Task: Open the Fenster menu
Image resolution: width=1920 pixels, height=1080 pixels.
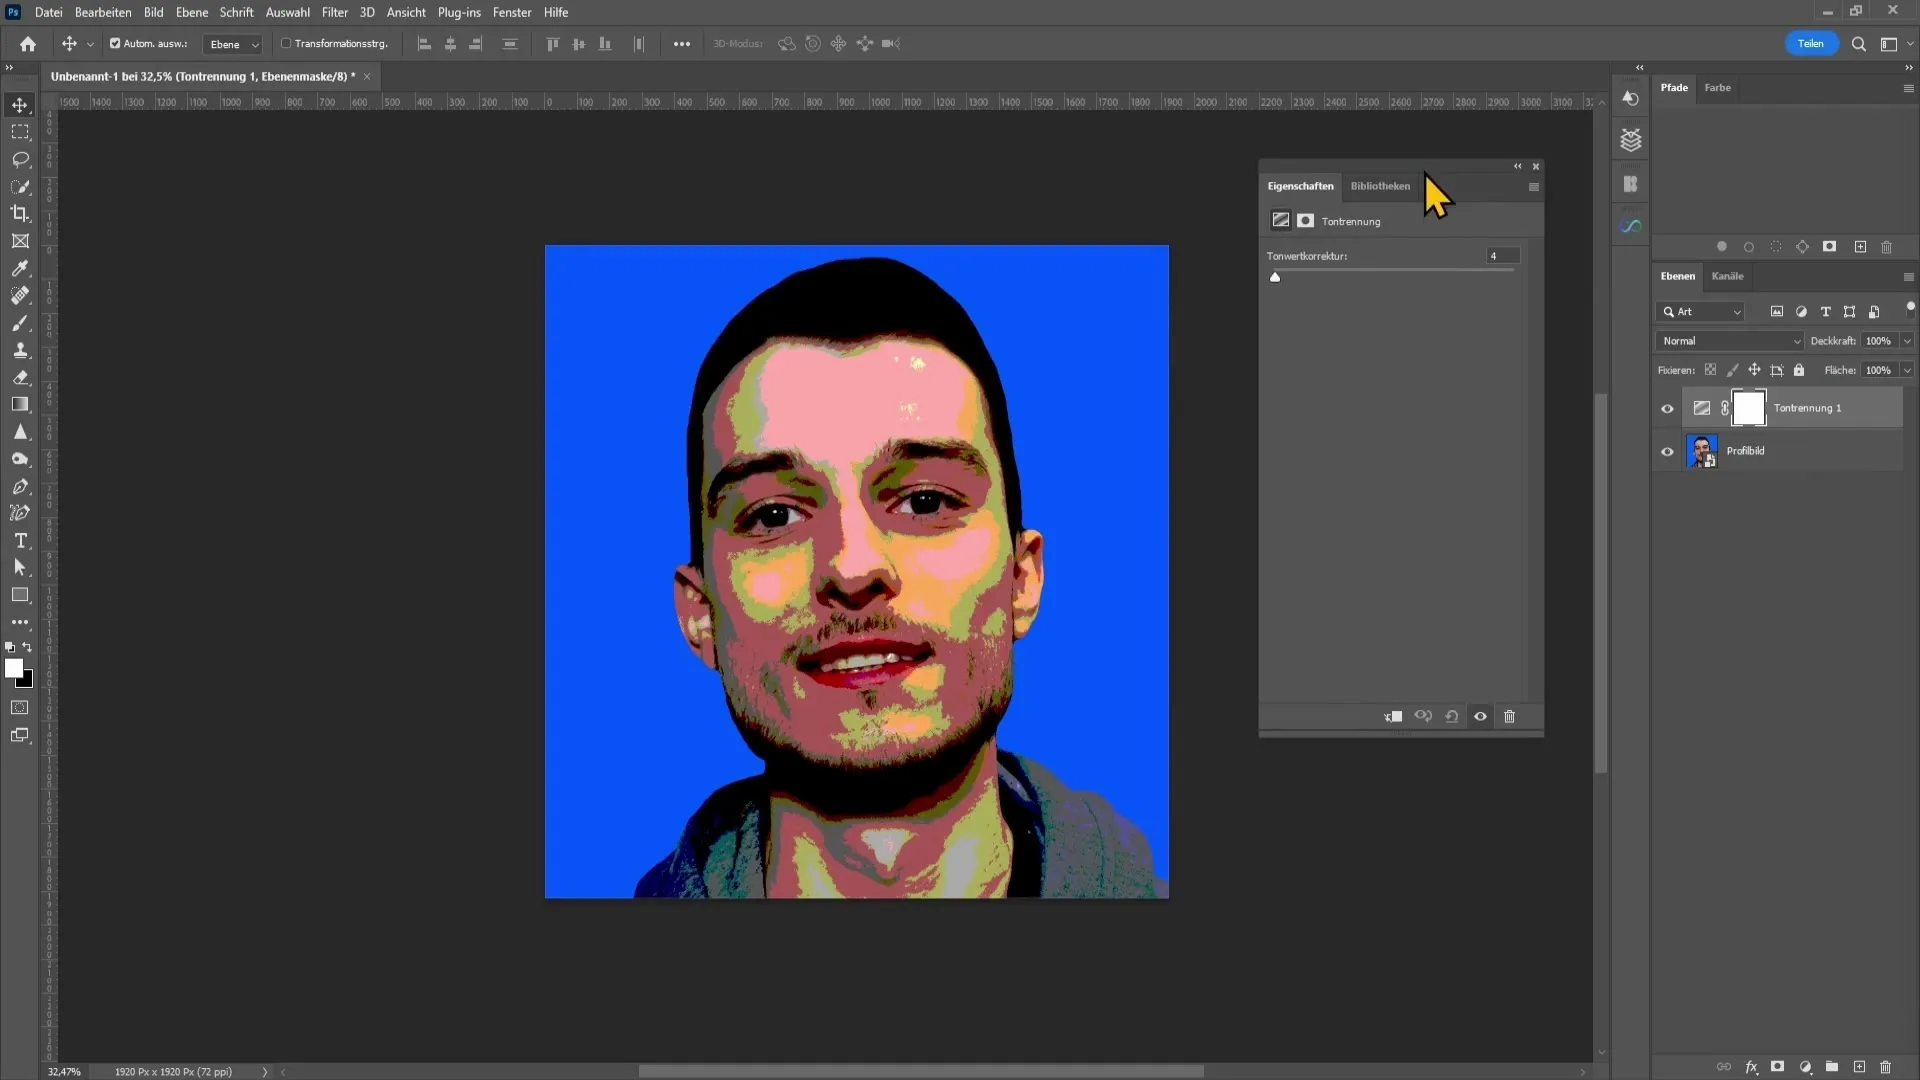Action: coord(512,12)
